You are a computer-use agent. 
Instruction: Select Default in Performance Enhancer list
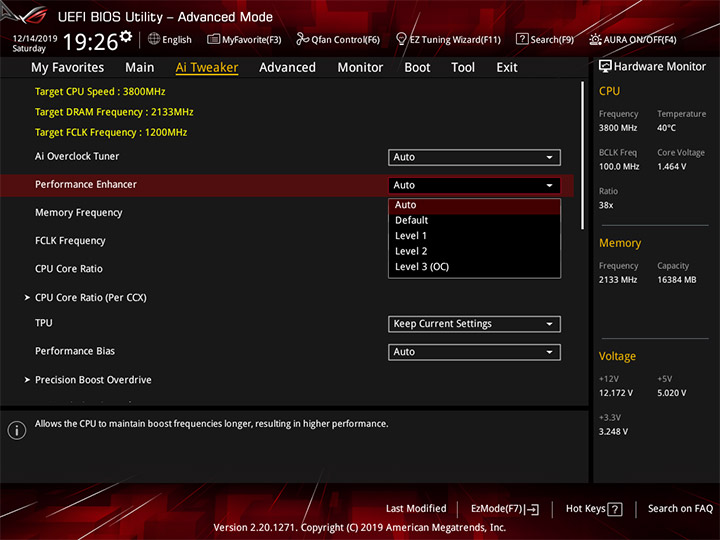pos(474,221)
